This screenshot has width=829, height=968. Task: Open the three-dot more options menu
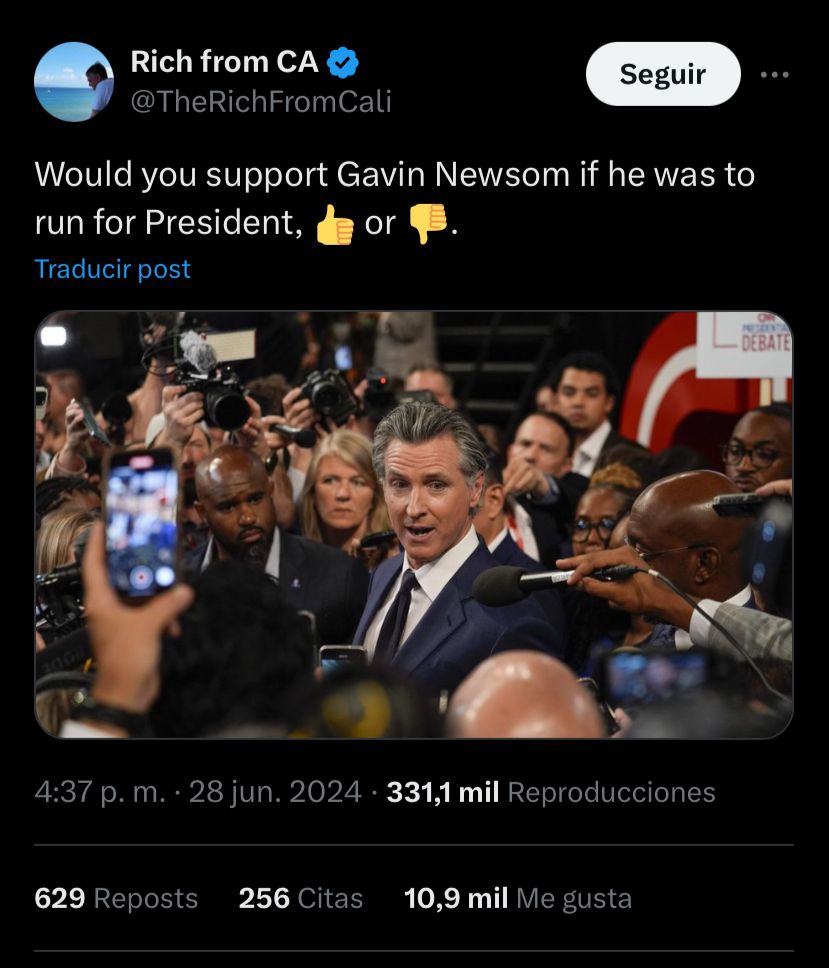[x=775, y=75]
